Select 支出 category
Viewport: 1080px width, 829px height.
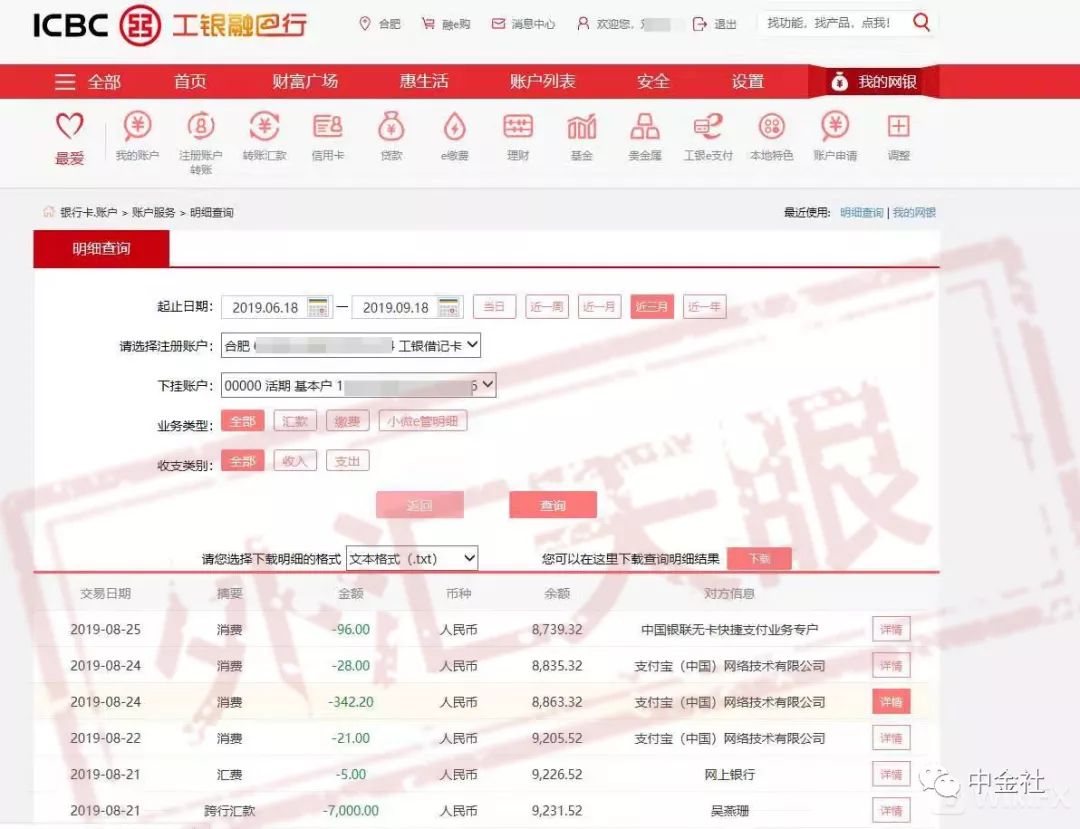pos(347,461)
